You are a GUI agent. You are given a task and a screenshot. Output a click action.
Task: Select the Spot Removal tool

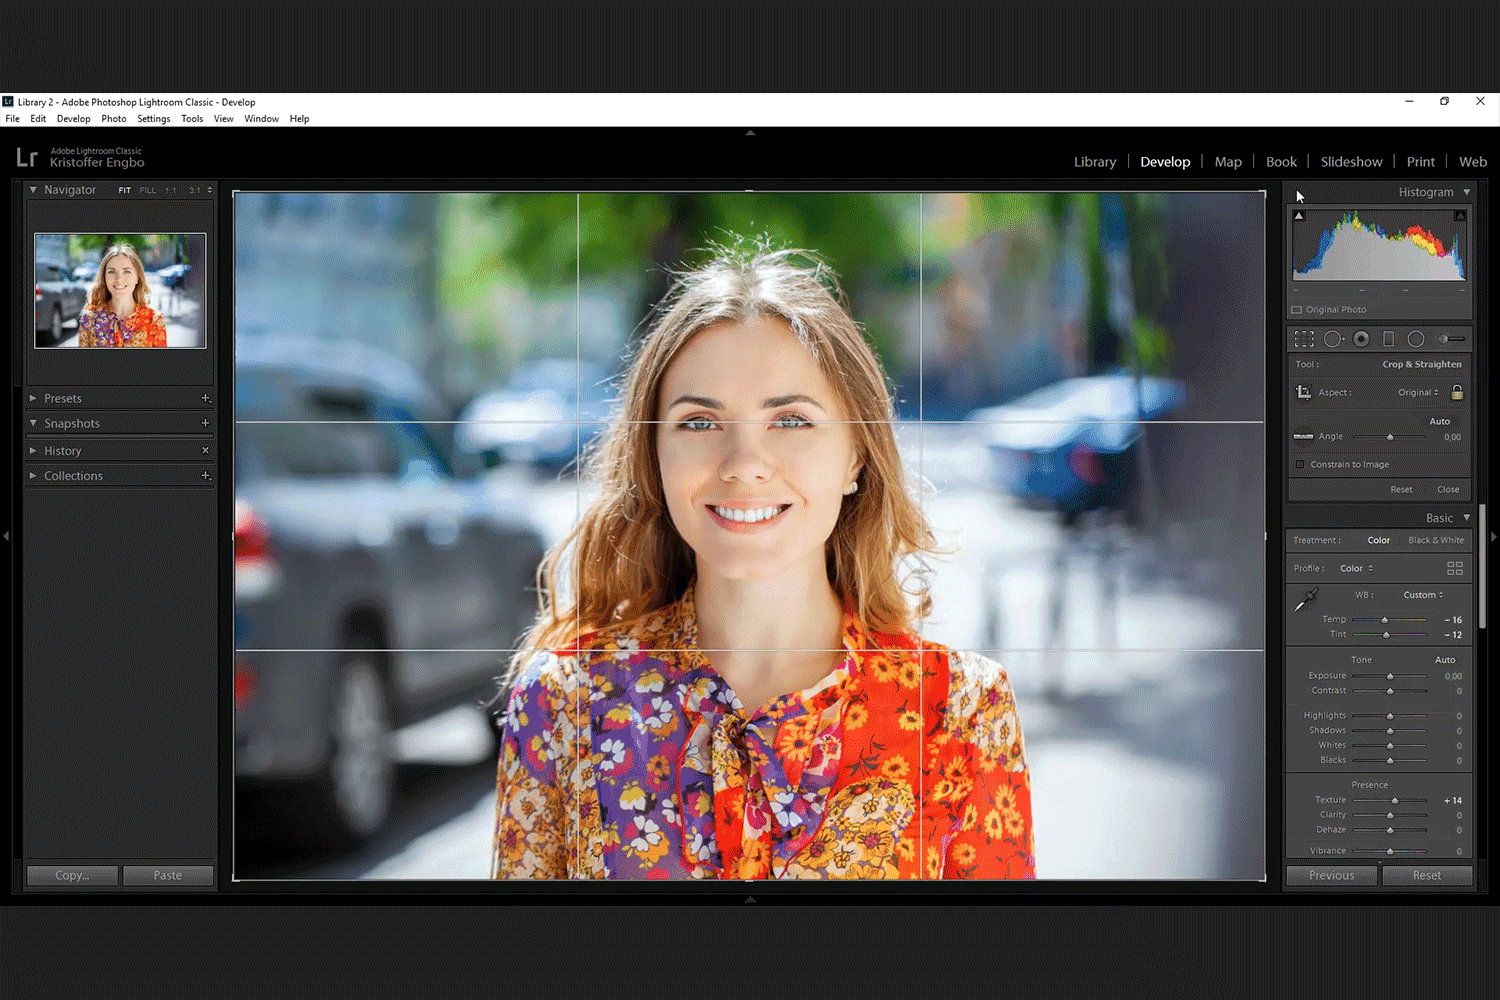pos(1332,338)
